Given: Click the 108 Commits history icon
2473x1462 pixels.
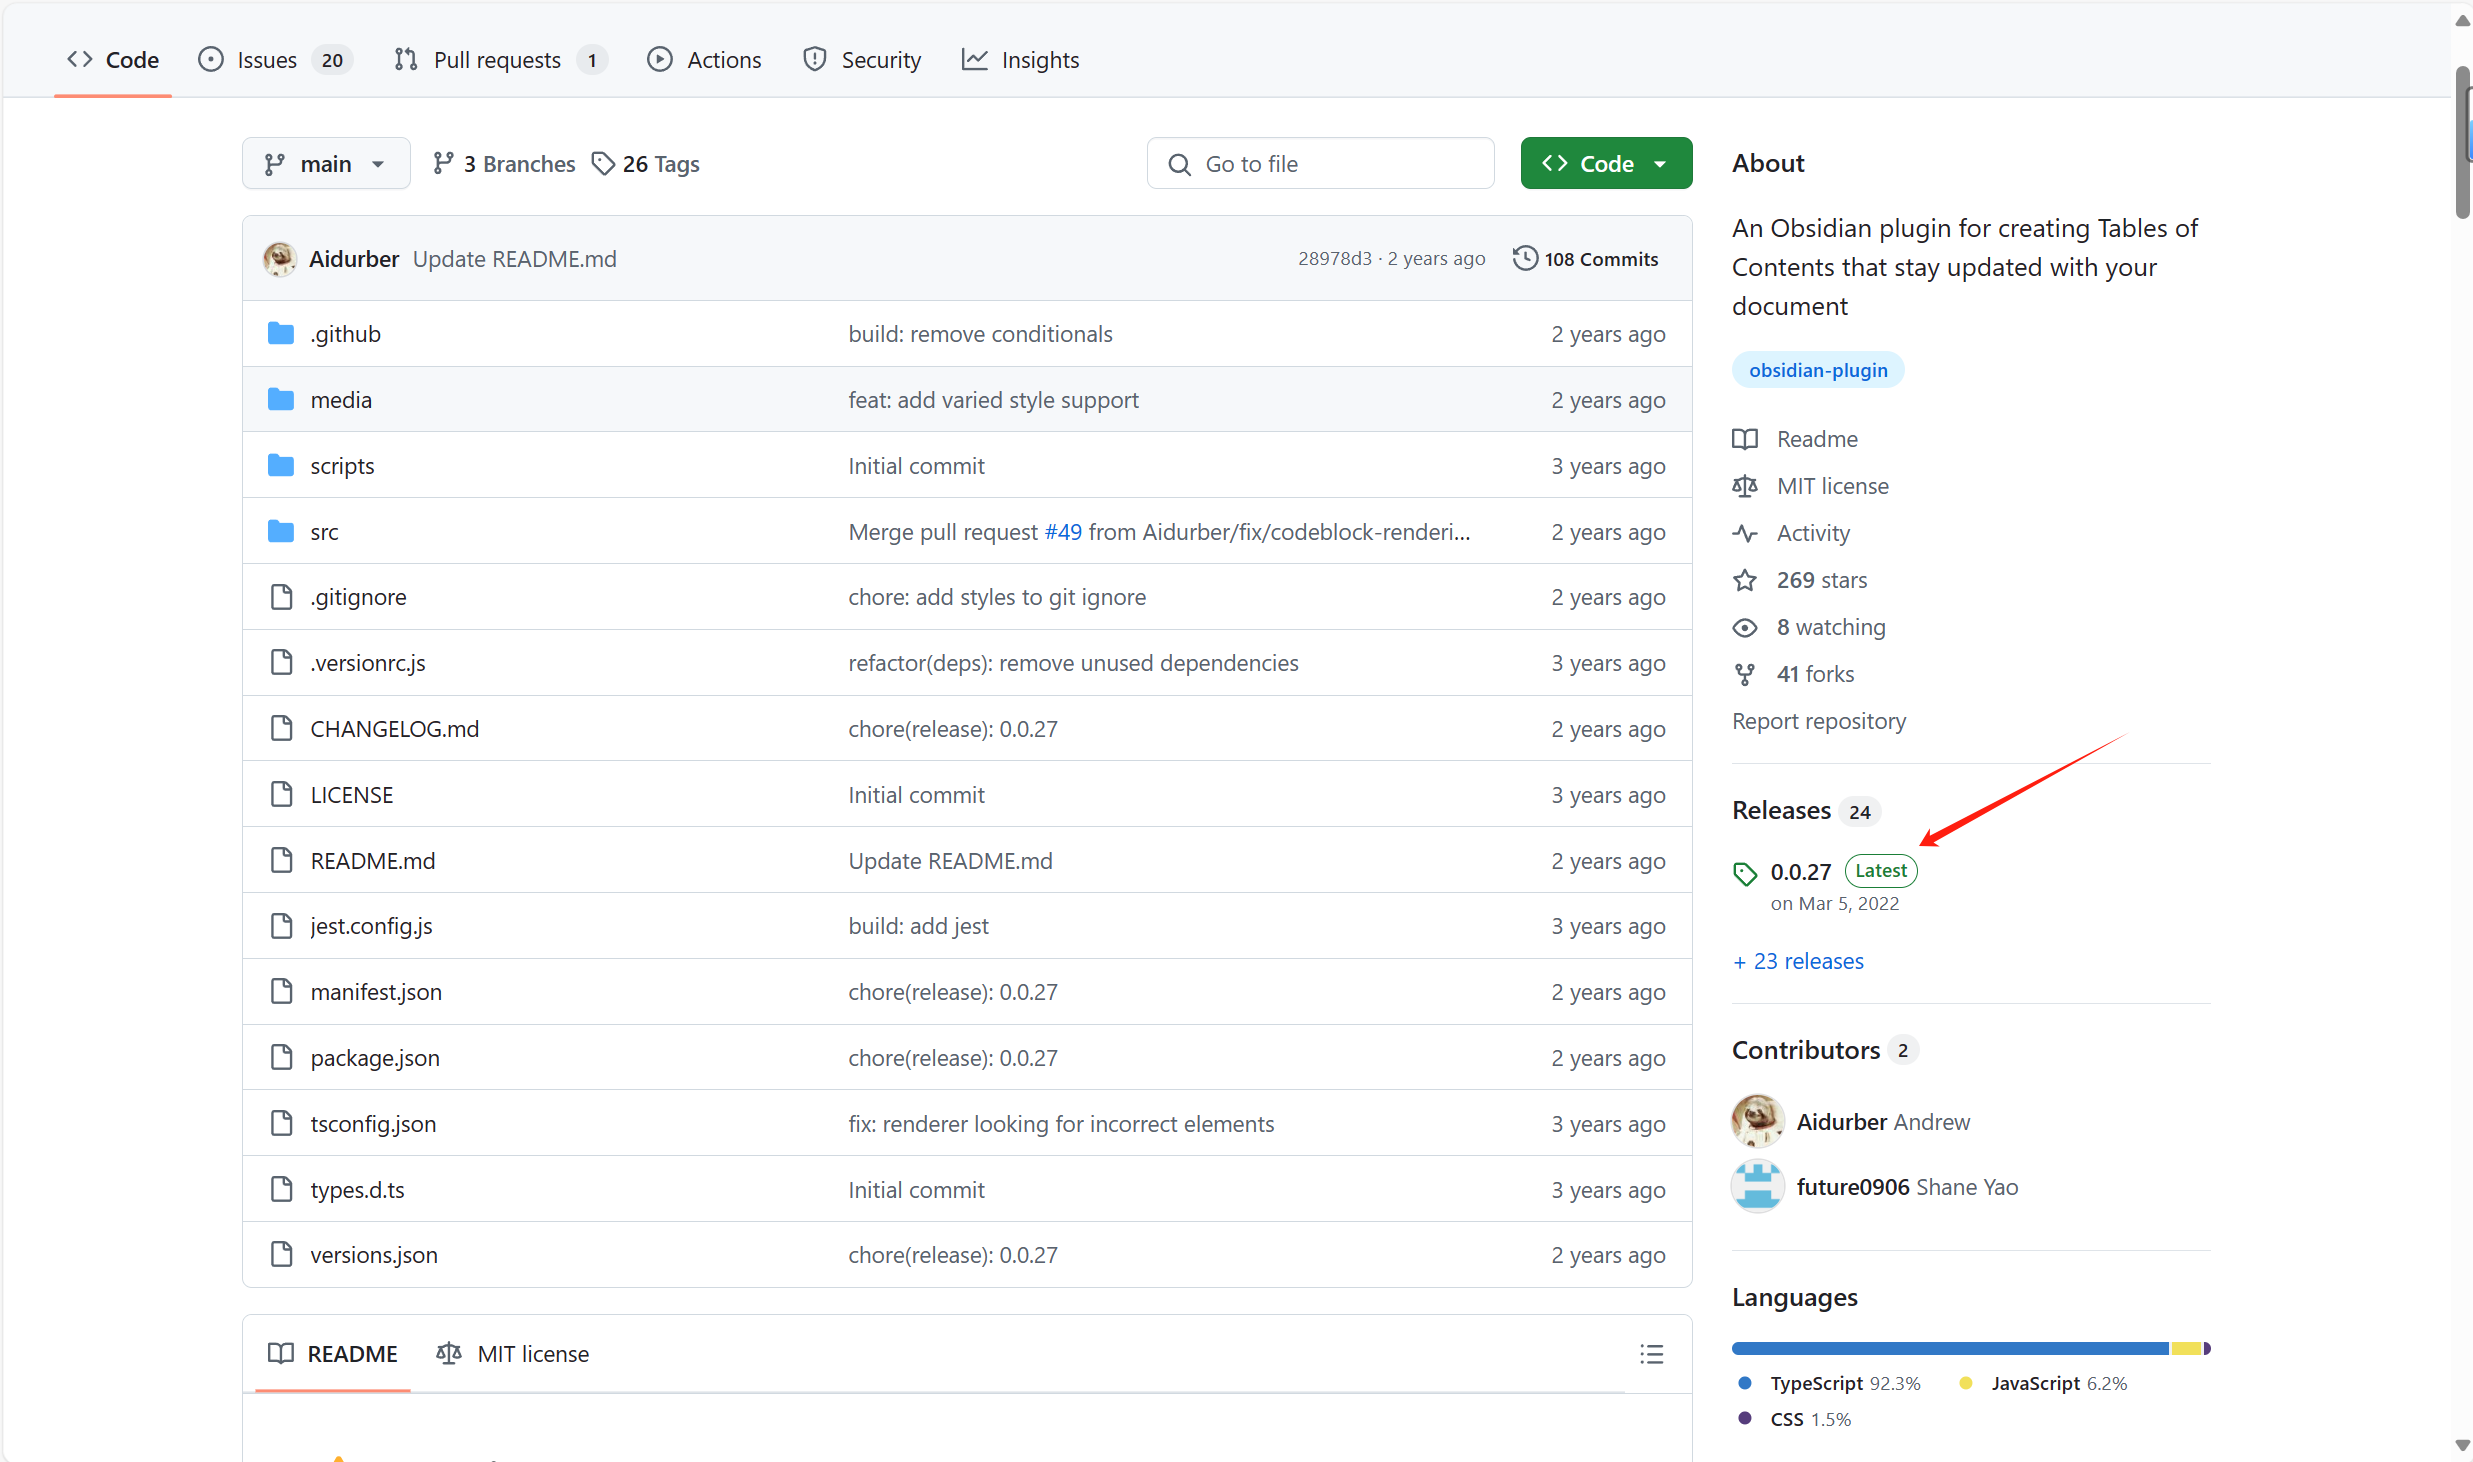Looking at the screenshot, I should [x=1525, y=258].
